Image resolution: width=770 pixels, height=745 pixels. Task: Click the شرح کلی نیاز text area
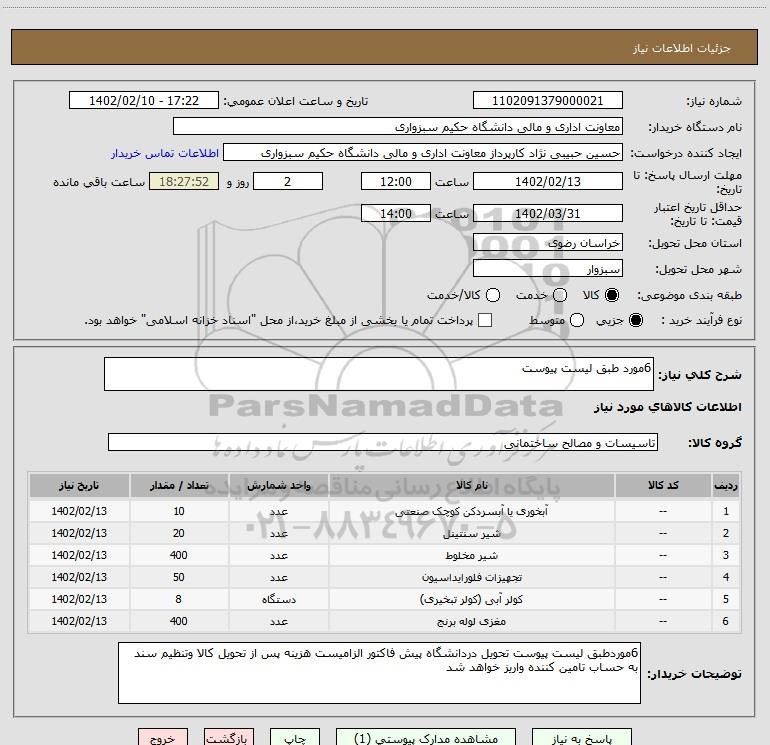coord(379,374)
